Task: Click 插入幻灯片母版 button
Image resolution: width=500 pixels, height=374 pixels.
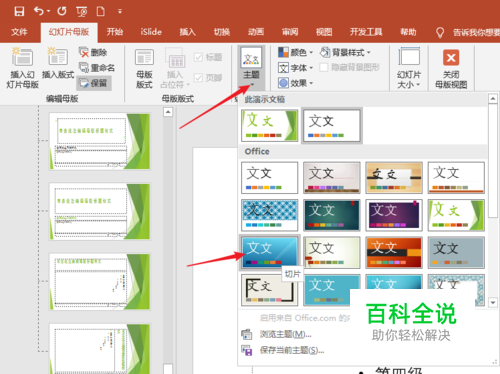Action: click(22, 68)
